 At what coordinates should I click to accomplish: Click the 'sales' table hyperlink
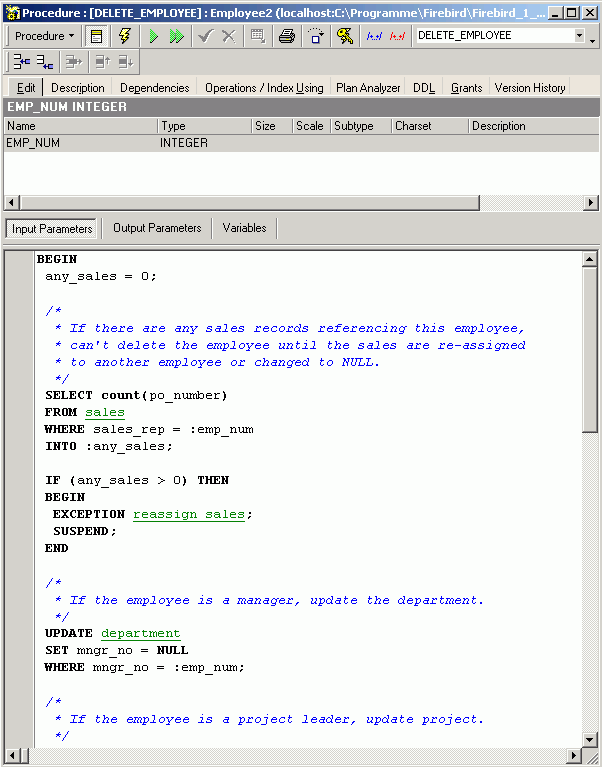(105, 412)
